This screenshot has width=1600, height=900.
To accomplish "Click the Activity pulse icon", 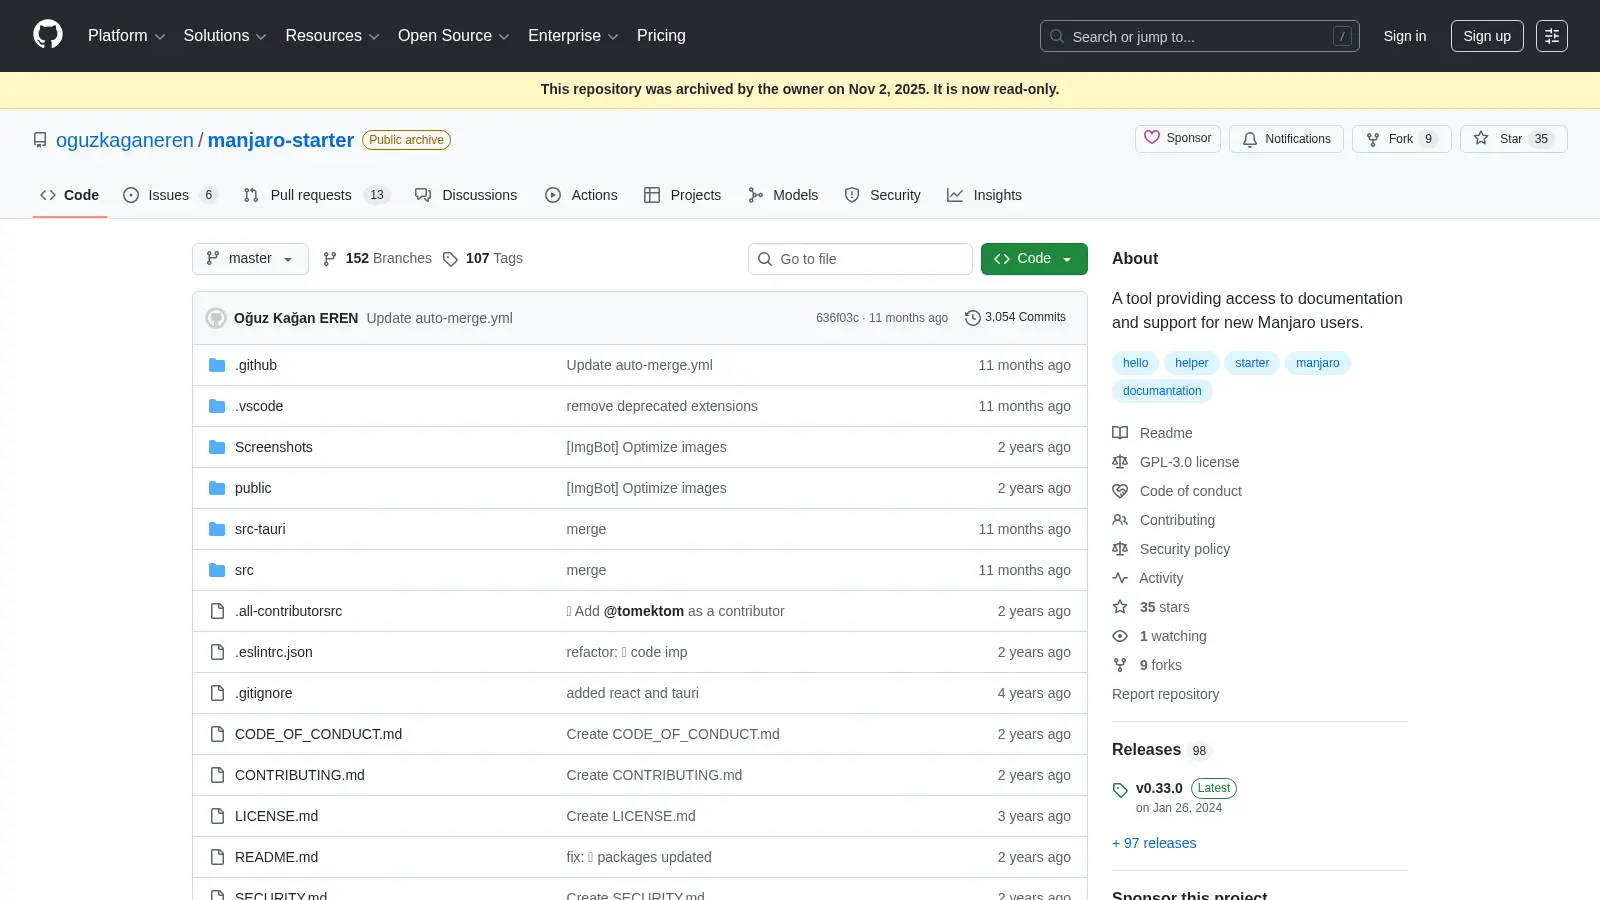I will click(1120, 578).
